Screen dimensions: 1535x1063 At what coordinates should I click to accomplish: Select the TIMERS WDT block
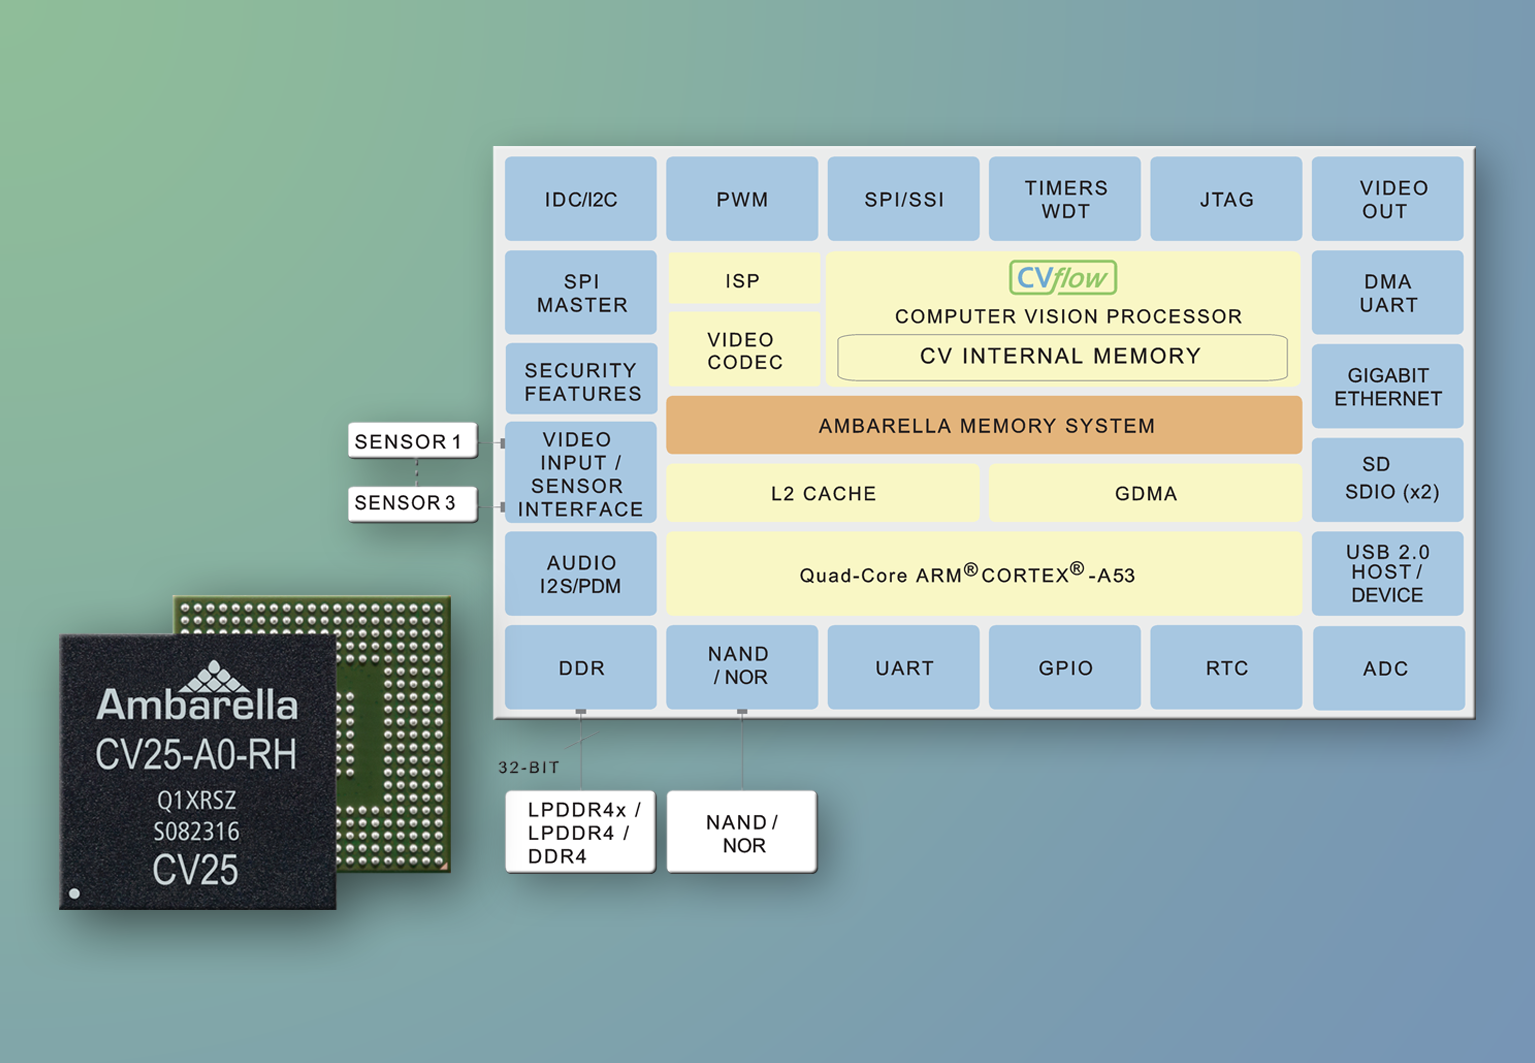point(1065,199)
